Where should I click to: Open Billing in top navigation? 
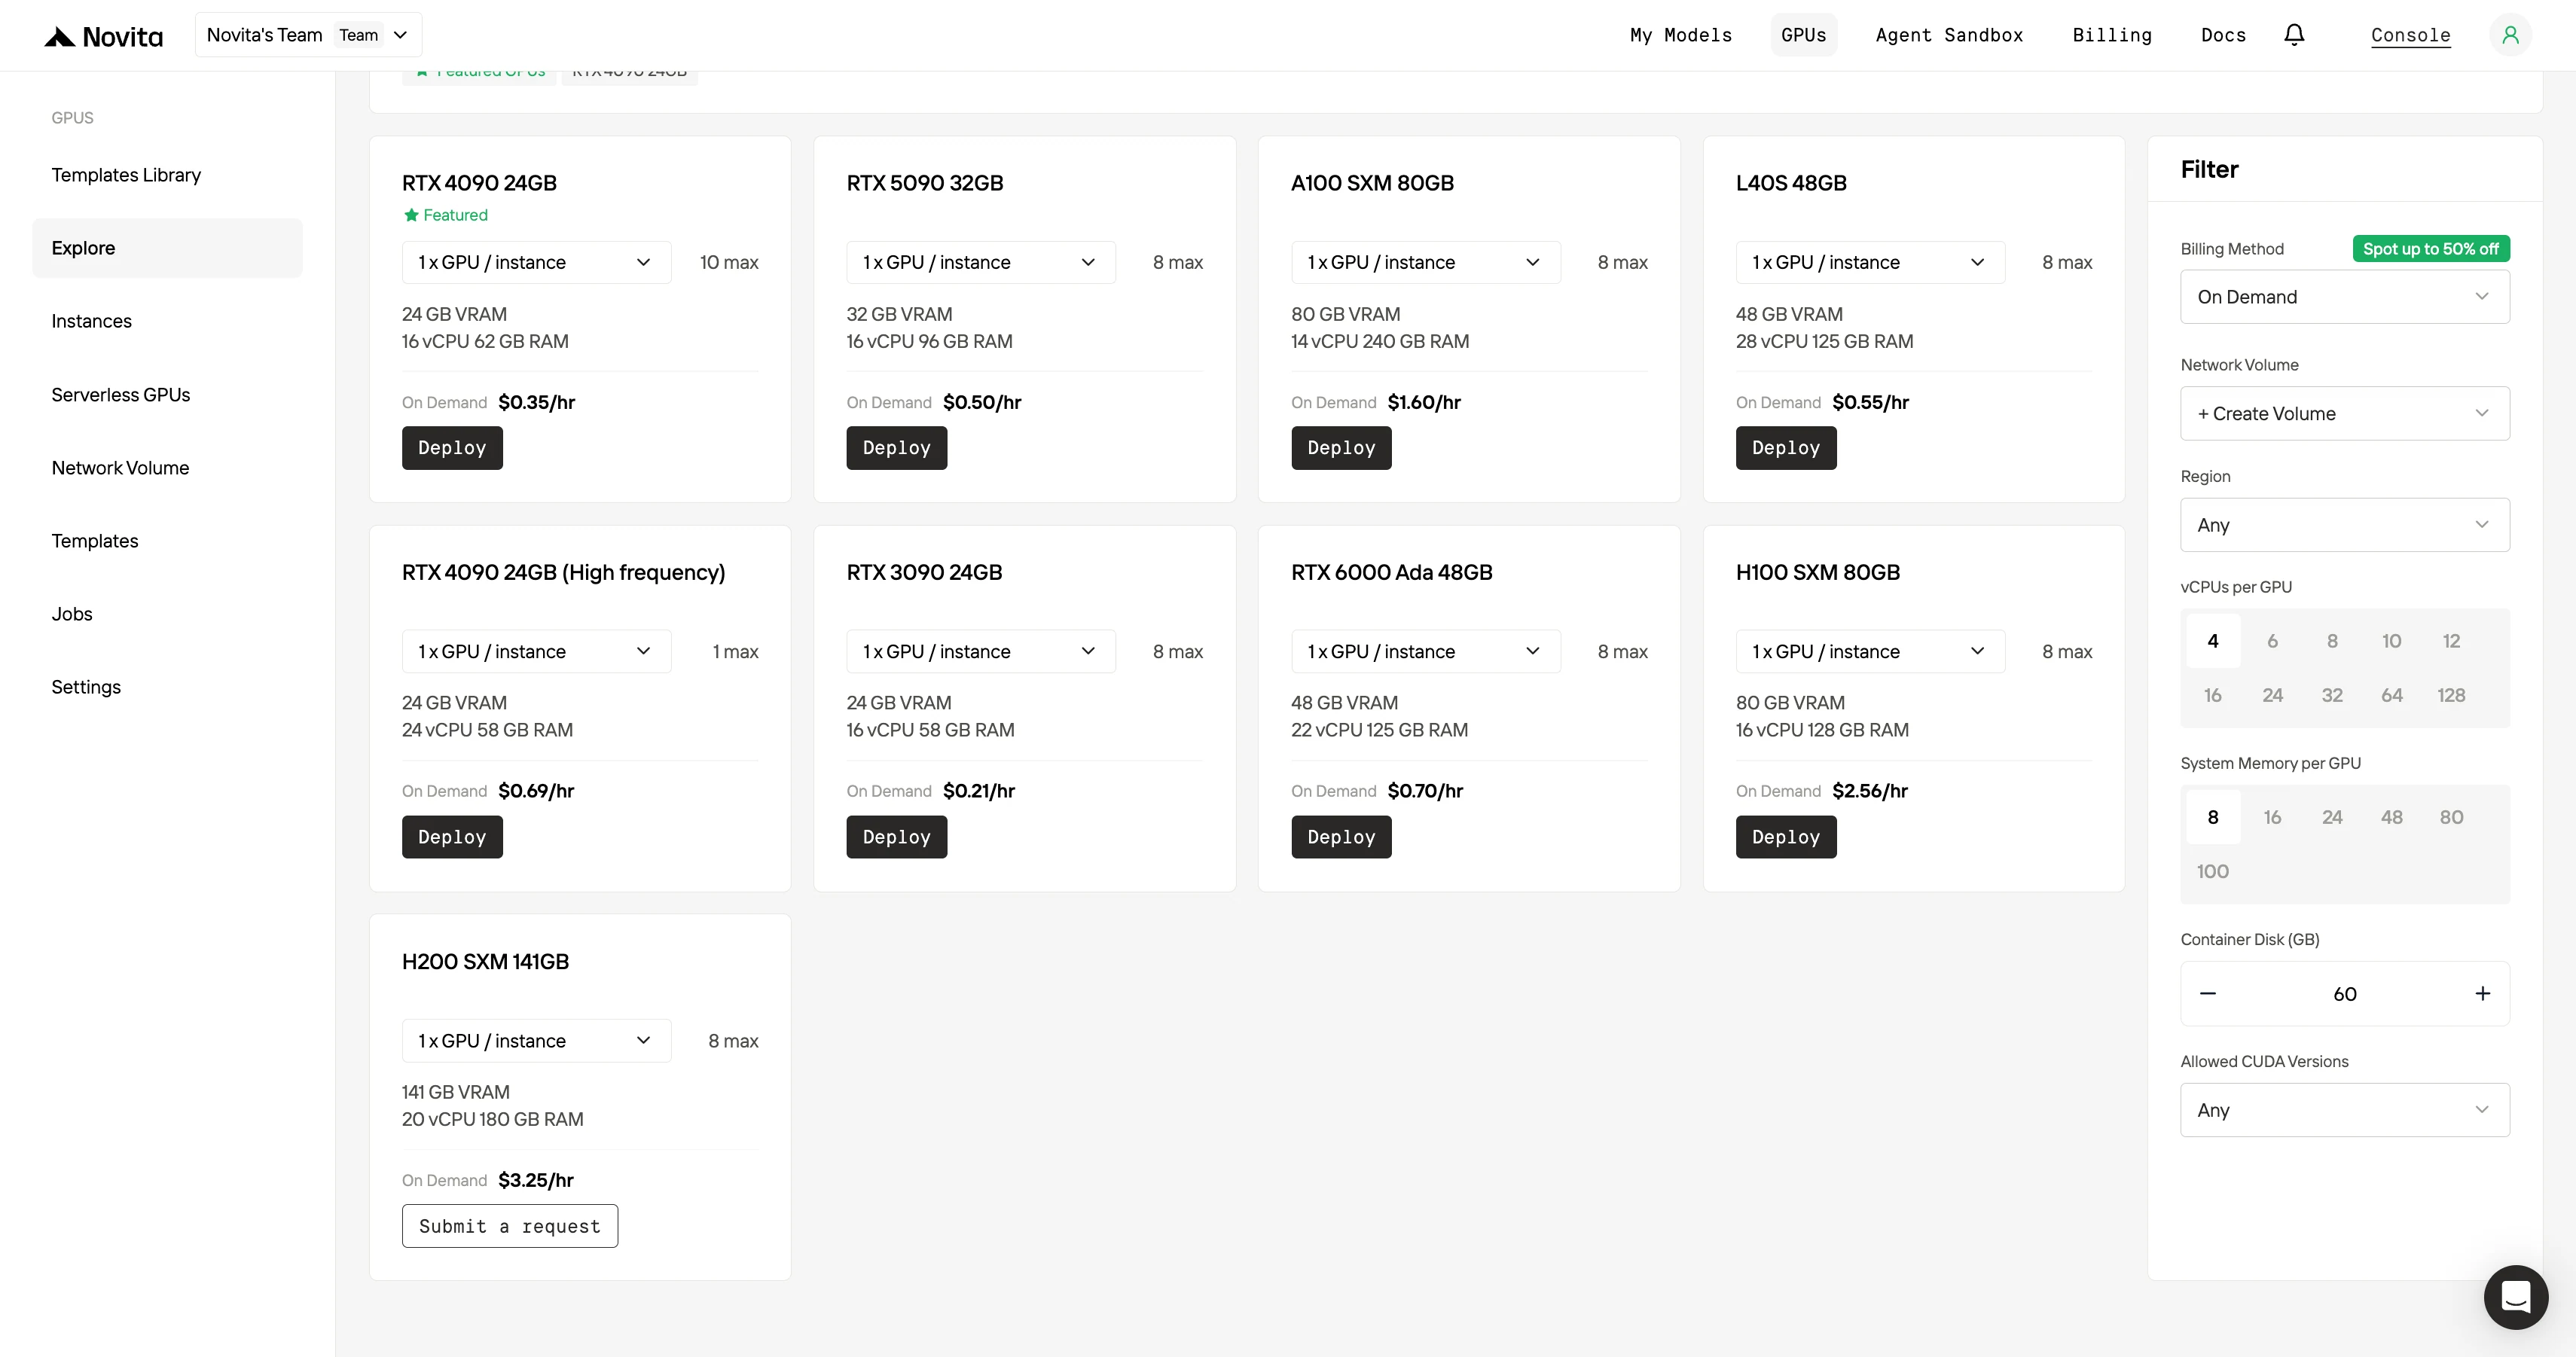[2112, 35]
